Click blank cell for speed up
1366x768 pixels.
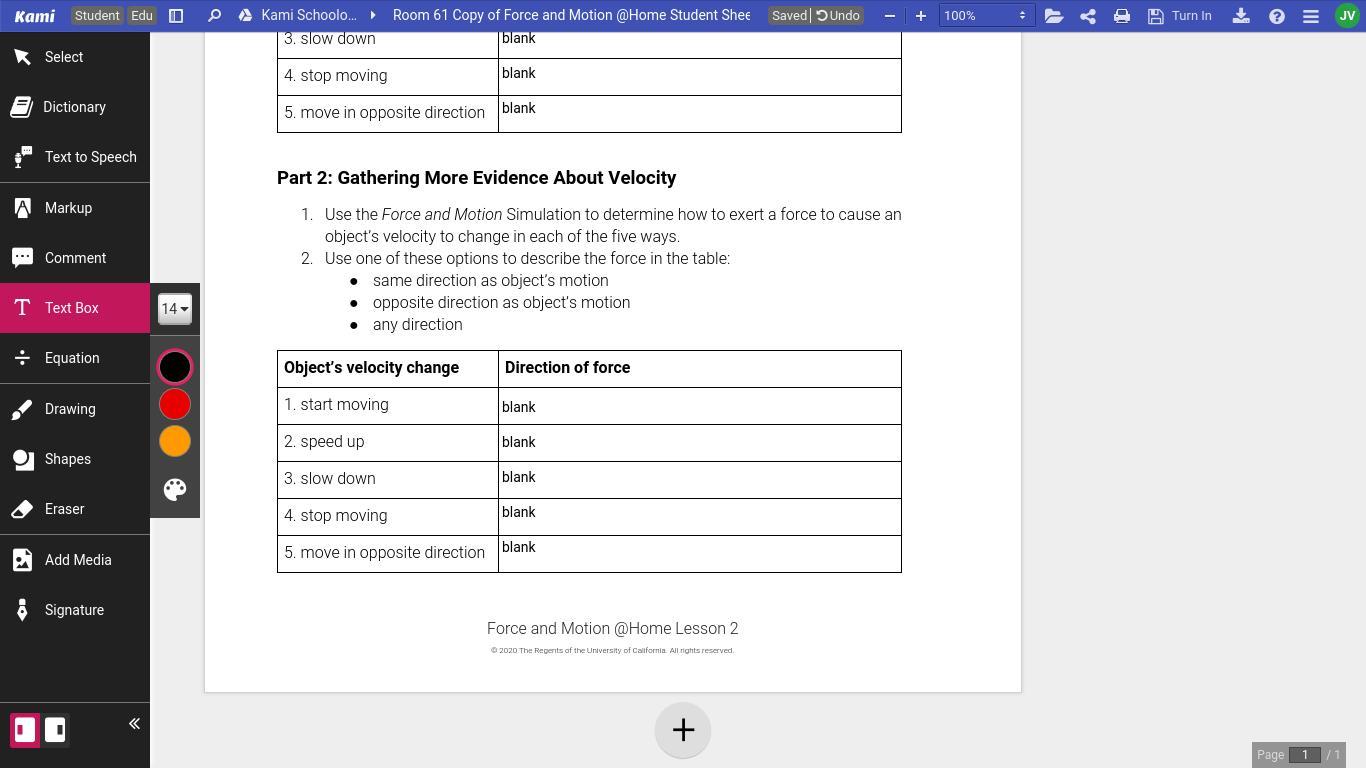(700, 443)
